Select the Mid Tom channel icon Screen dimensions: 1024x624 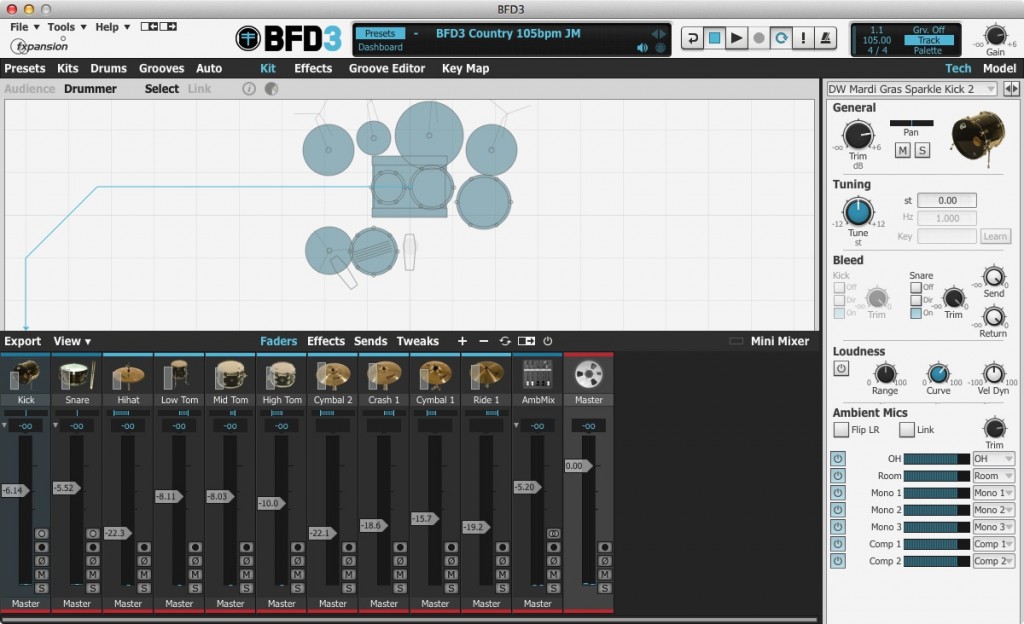coord(231,375)
